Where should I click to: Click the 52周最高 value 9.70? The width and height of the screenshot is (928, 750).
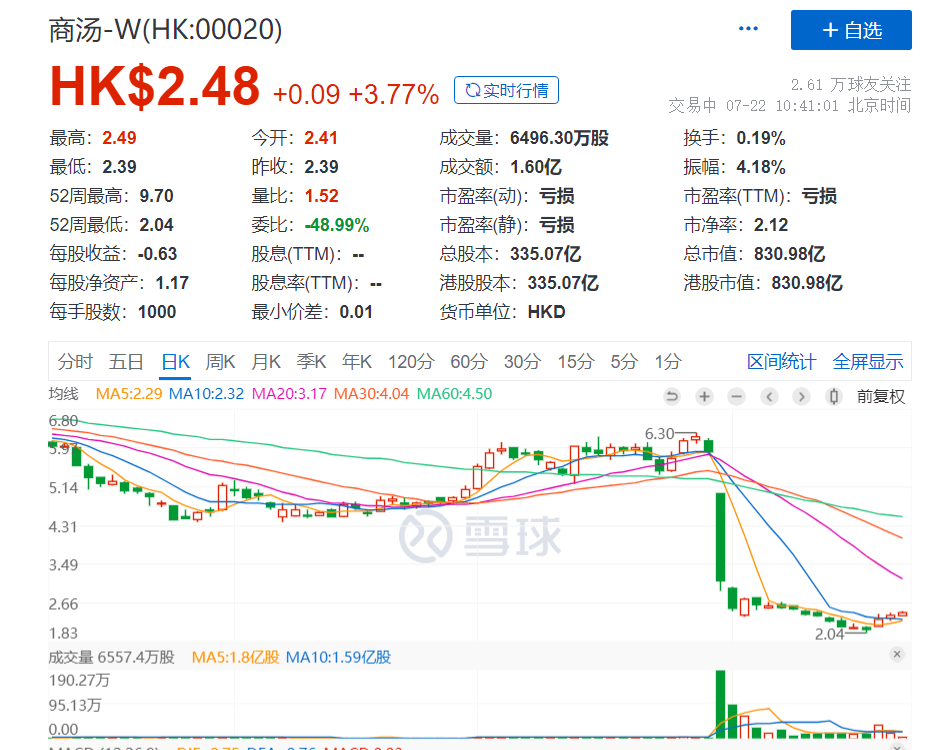click(156, 196)
